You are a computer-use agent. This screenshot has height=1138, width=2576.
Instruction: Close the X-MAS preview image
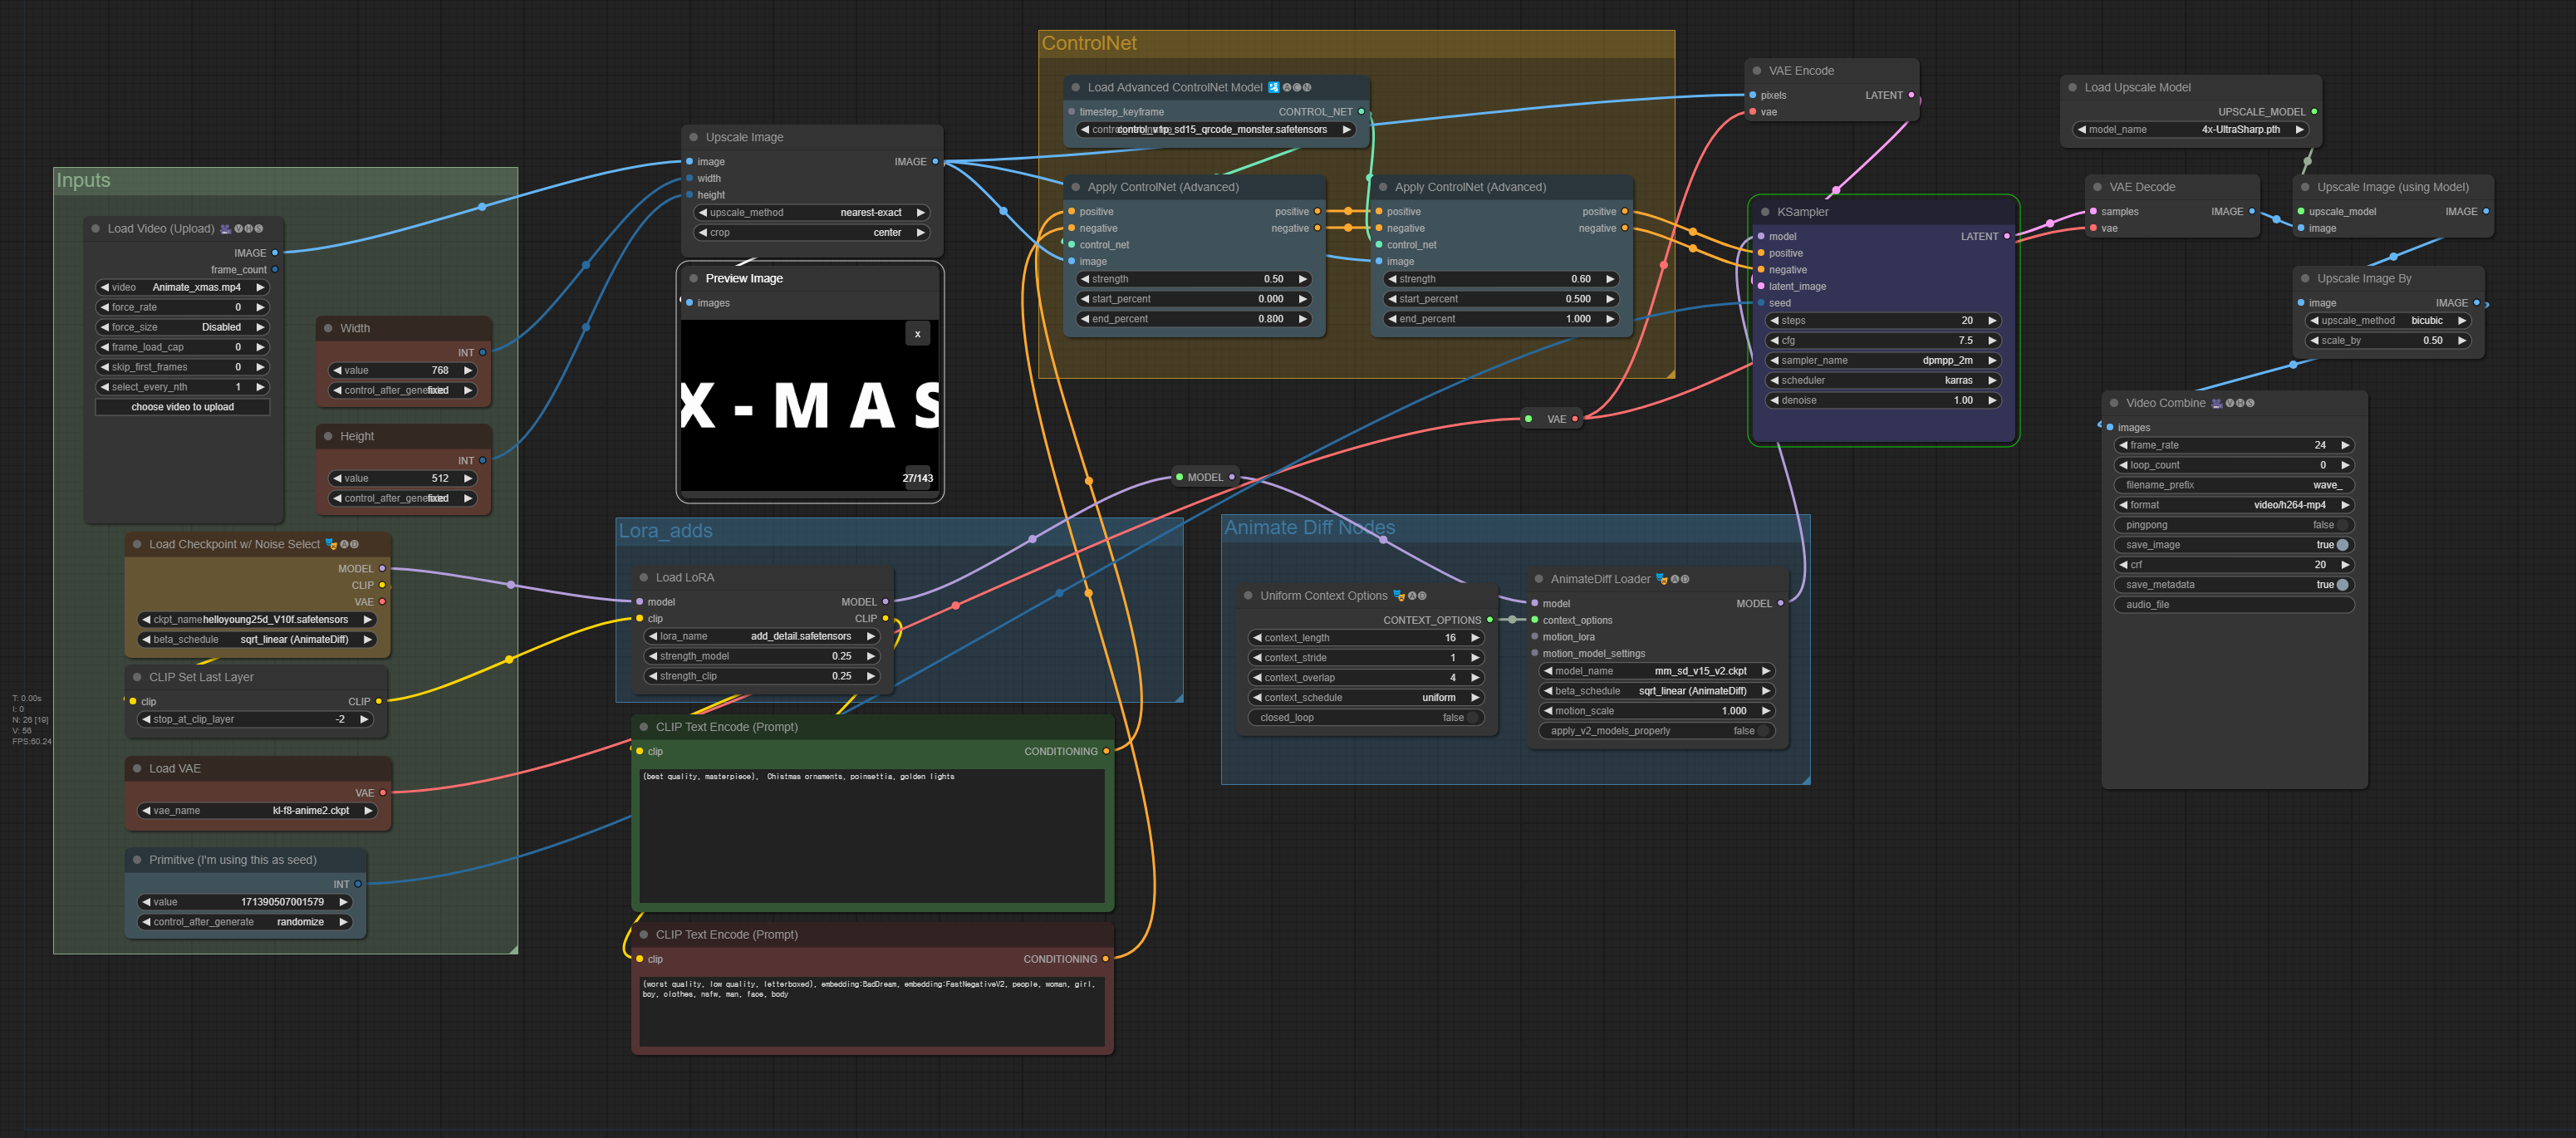click(917, 334)
